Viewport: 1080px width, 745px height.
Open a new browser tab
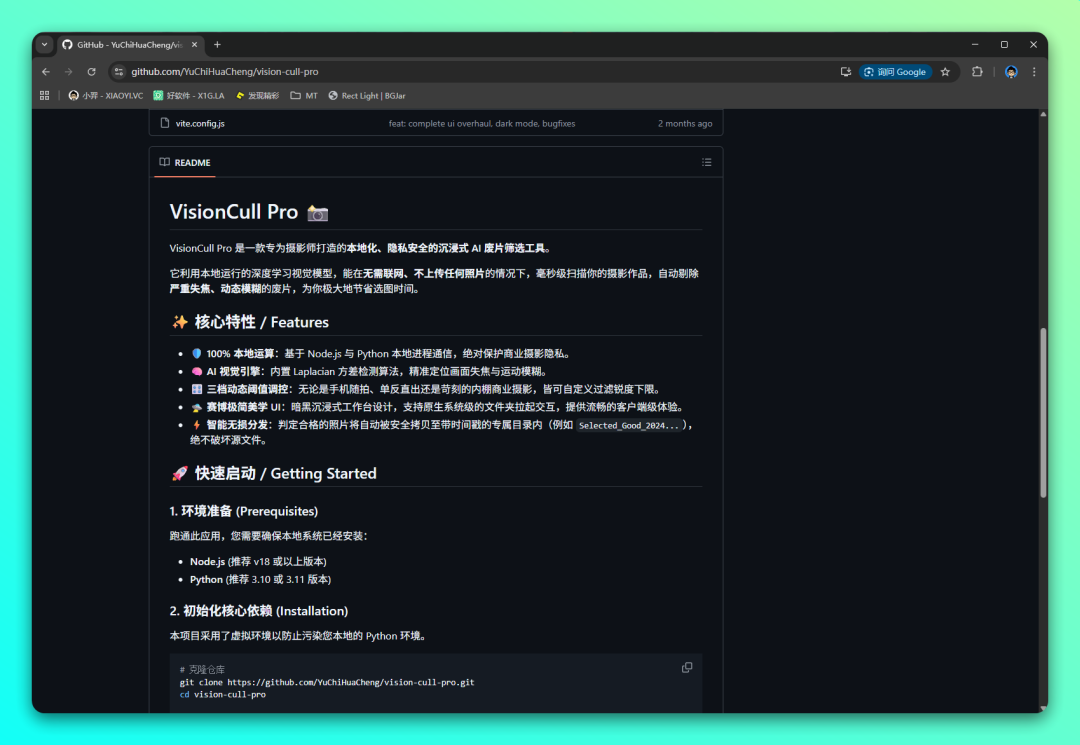217,45
